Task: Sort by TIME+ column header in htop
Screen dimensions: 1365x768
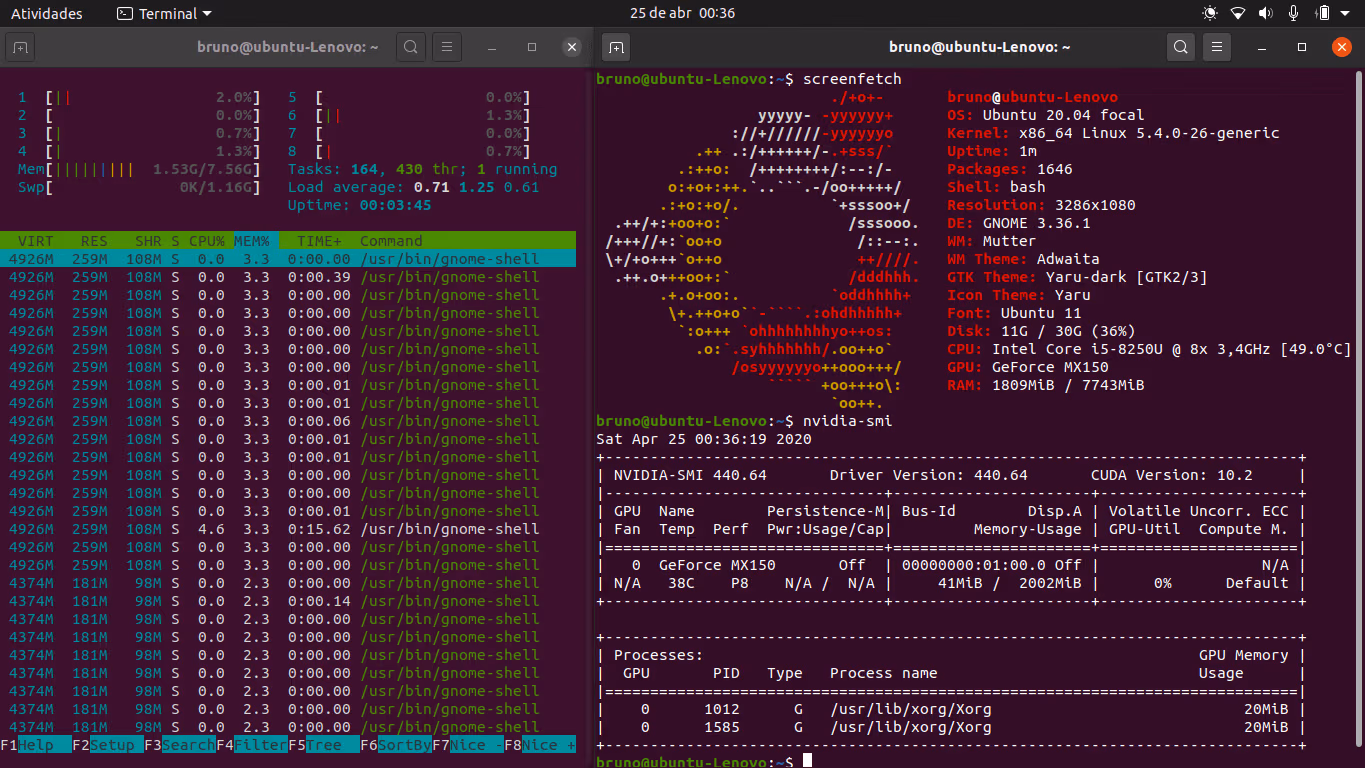Action: [319, 241]
